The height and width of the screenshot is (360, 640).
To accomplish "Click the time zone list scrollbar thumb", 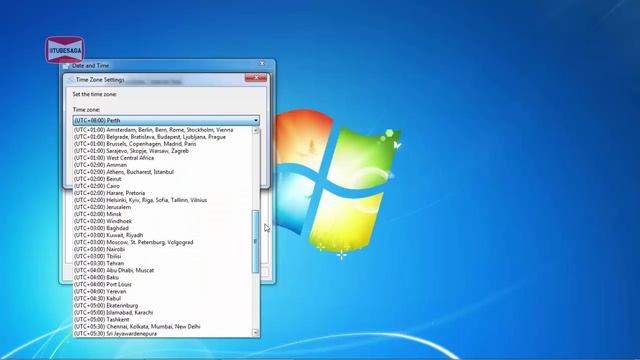I will coord(256,242).
